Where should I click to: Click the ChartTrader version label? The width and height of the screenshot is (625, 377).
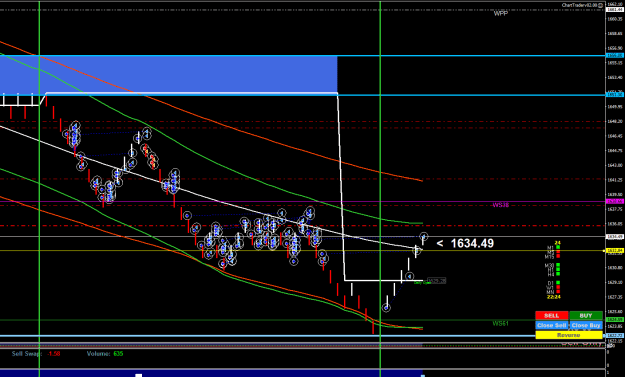coord(580,5)
